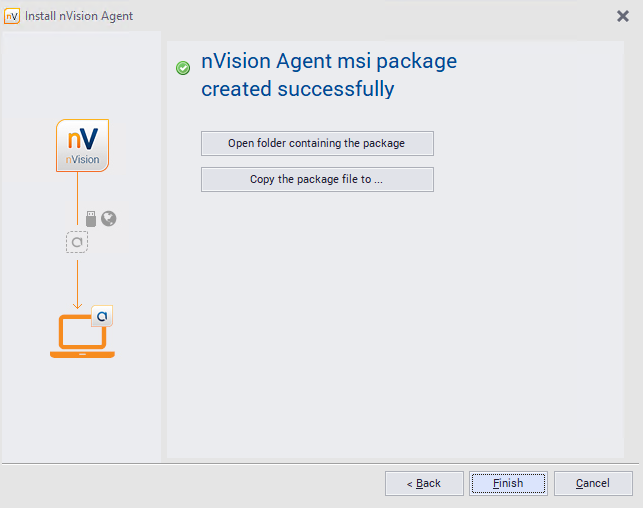Click the green success checkmark icon
The image size is (643, 508).
pyautogui.click(x=183, y=68)
